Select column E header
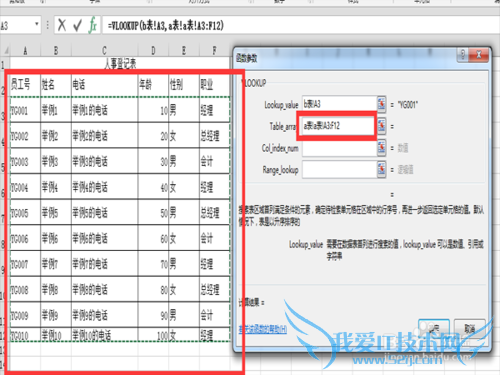 pos(184,50)
